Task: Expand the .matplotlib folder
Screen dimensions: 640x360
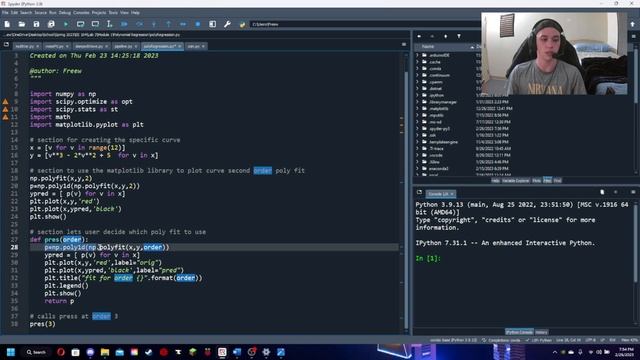Action: (x=418, y=109)
